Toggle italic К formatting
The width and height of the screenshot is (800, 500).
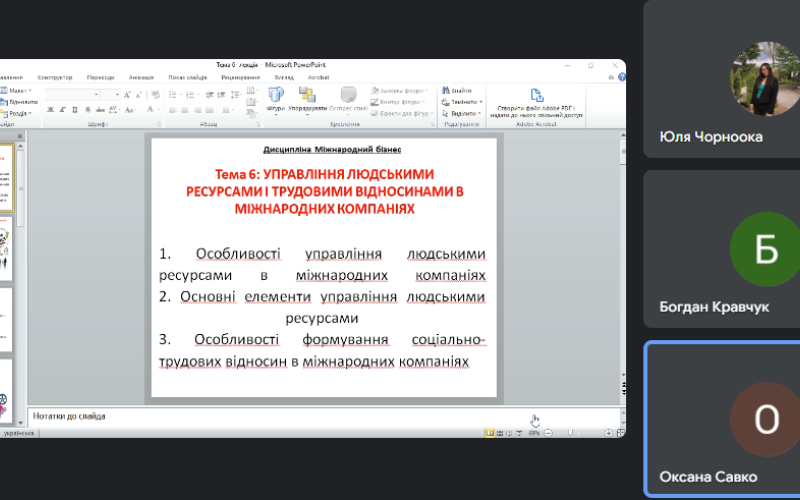click(63, 110)
